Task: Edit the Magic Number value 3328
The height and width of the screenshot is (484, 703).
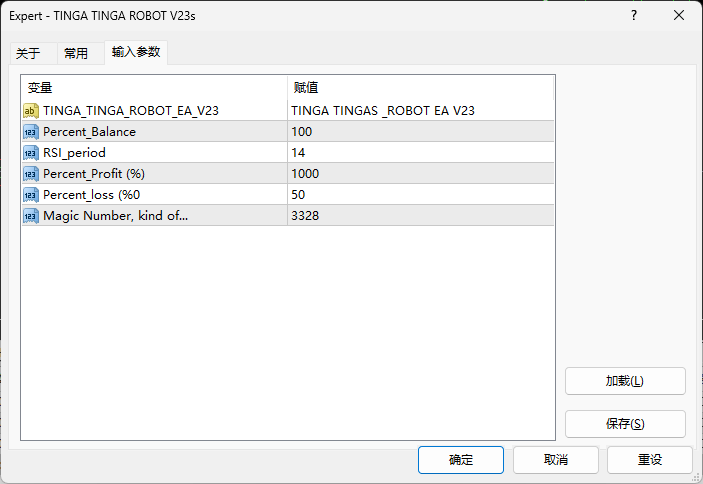Action: pos(421,216)
